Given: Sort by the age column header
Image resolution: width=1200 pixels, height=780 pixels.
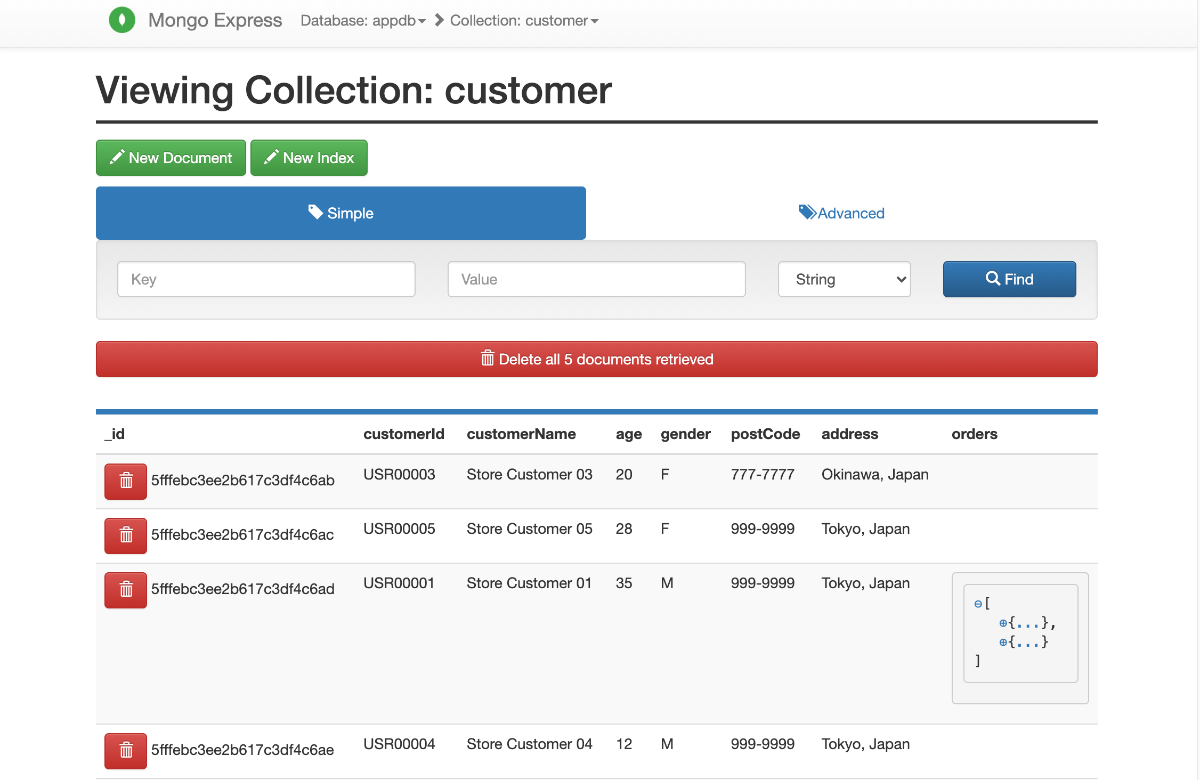Looking at the screenshot, I should [629, 434].
